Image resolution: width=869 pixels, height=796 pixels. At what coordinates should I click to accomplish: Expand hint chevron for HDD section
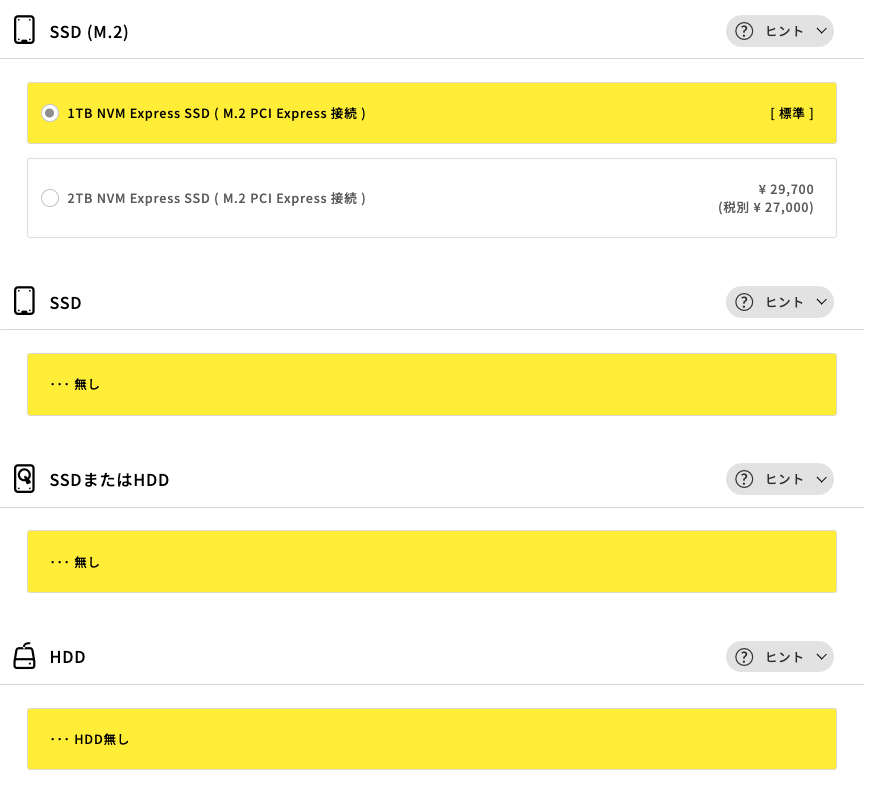(821, 657)
